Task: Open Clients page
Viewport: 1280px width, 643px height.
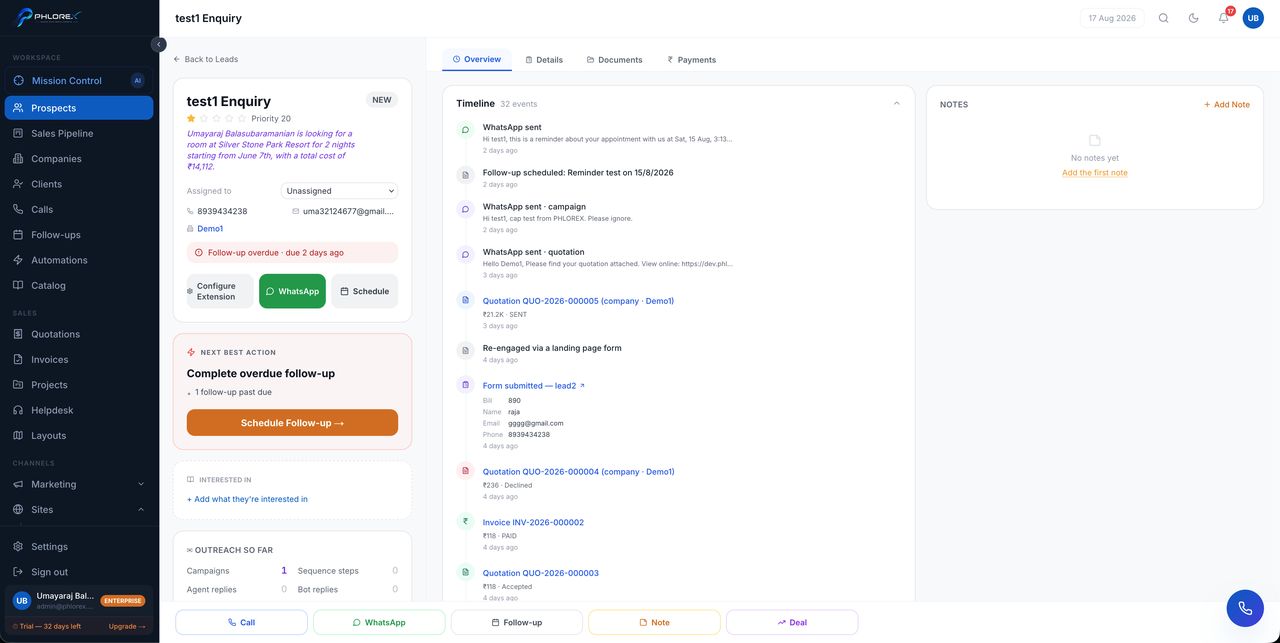Action: click(x=79, y=184)
